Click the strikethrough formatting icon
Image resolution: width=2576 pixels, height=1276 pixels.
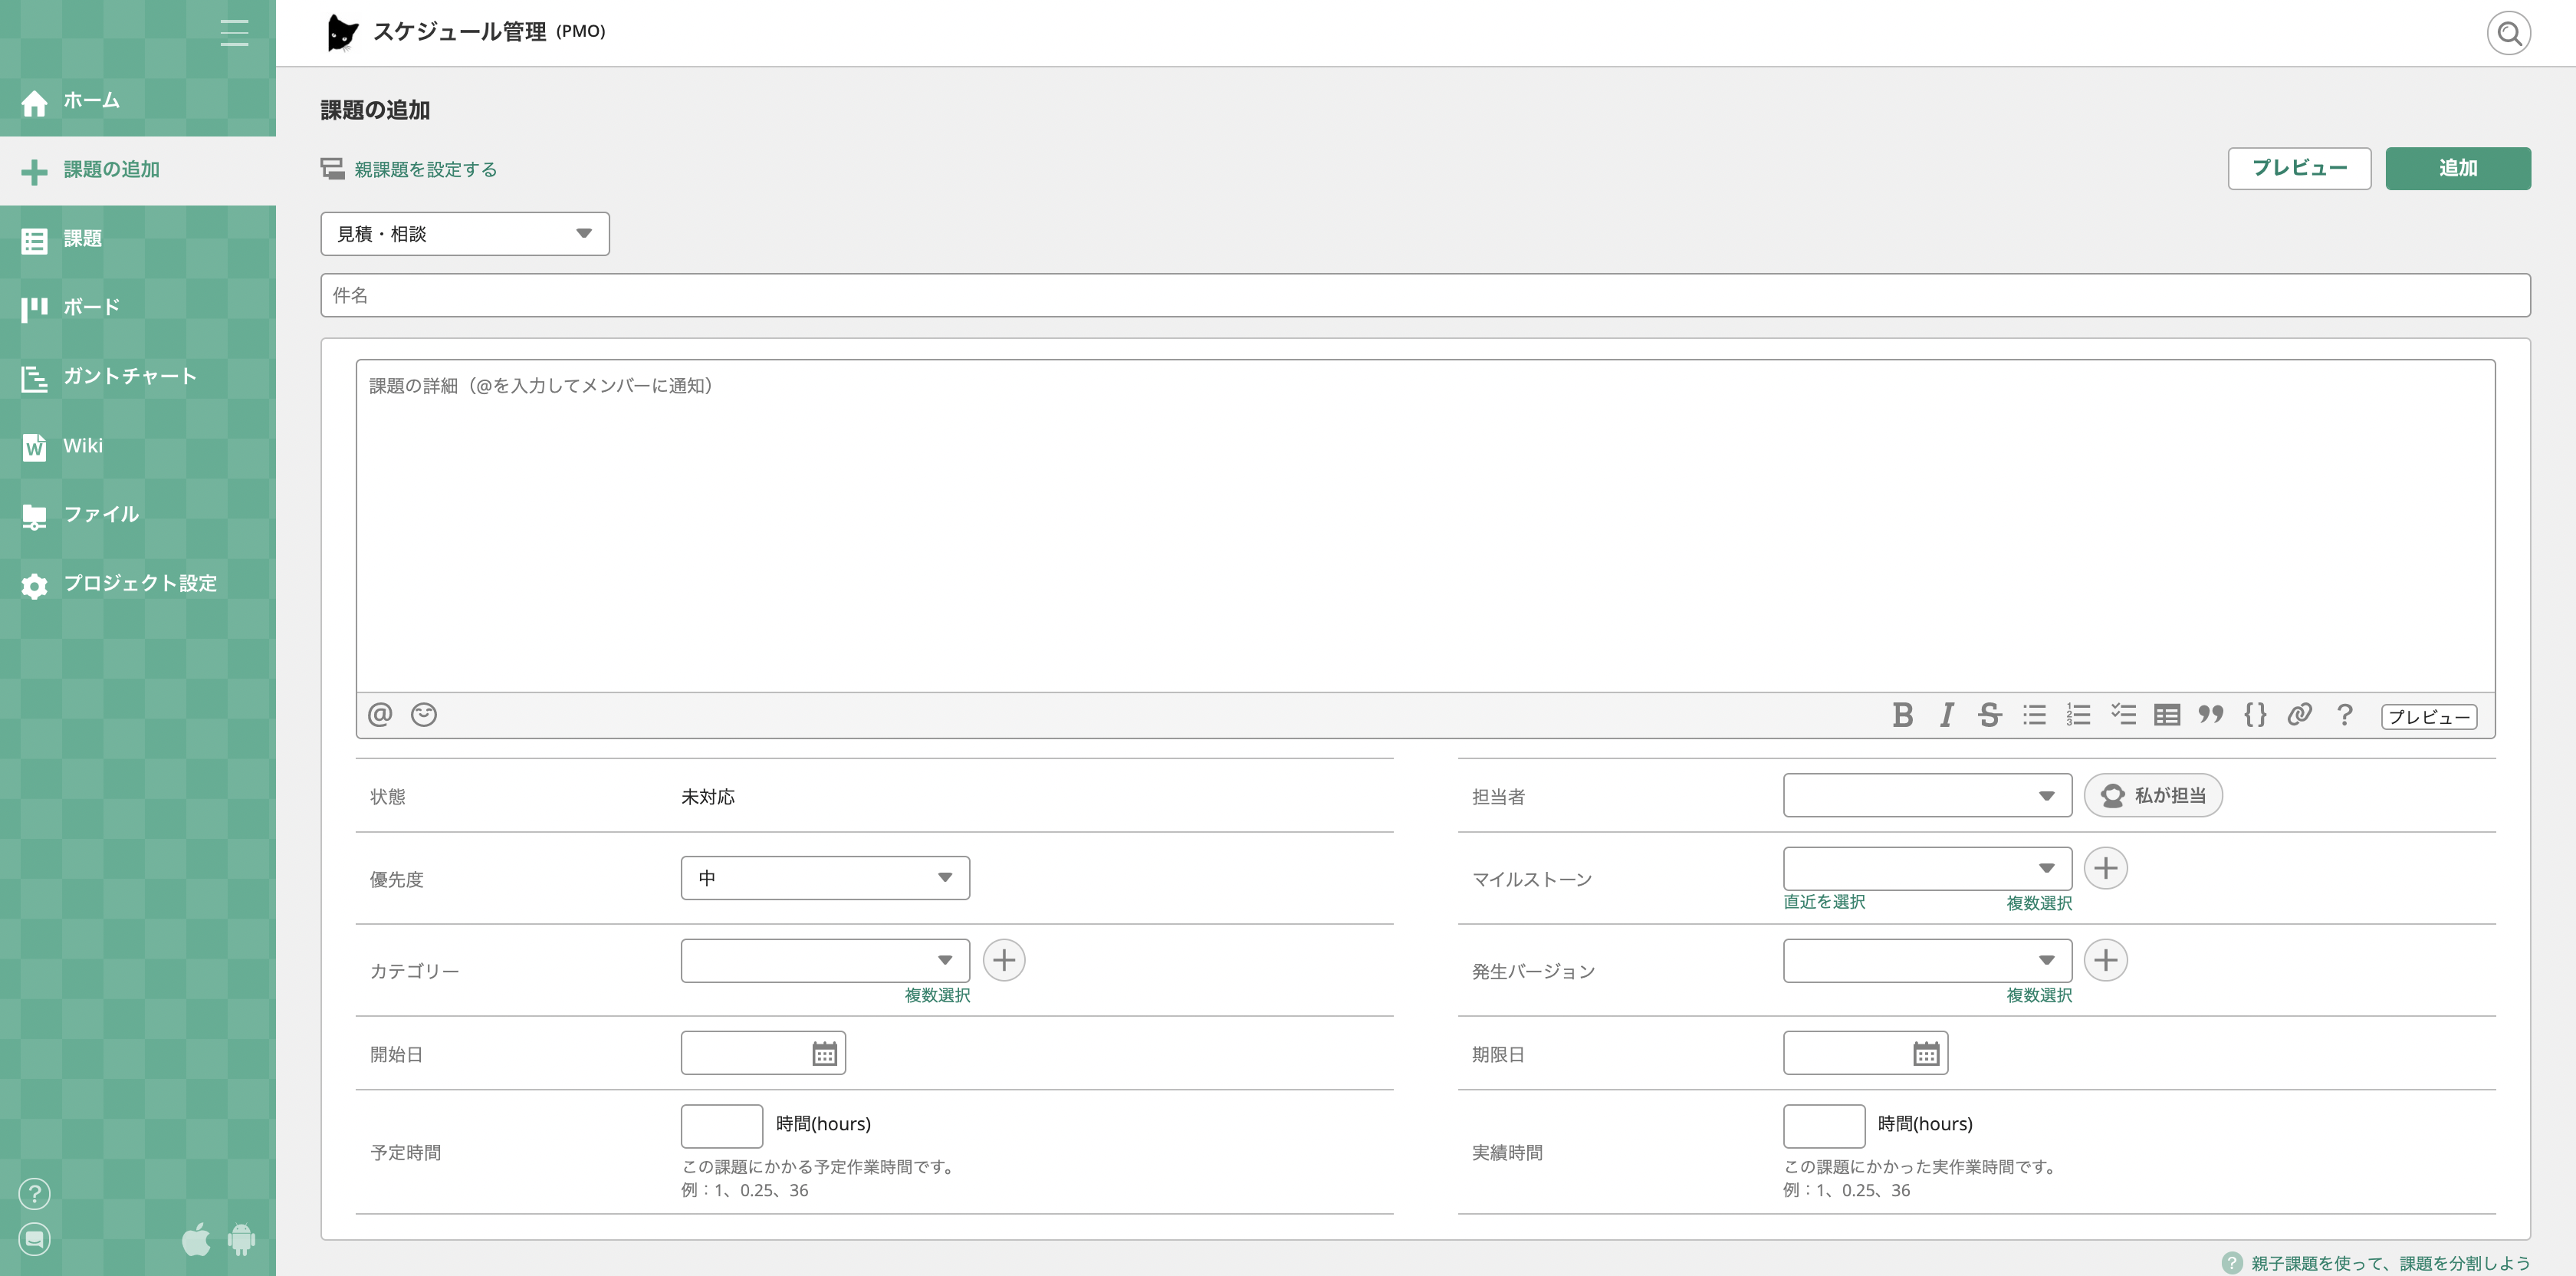coord(1990,715)
